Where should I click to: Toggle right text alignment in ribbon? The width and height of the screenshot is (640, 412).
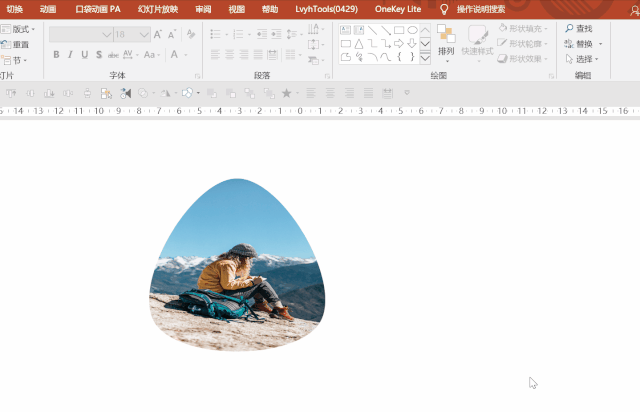pos(244,54)
